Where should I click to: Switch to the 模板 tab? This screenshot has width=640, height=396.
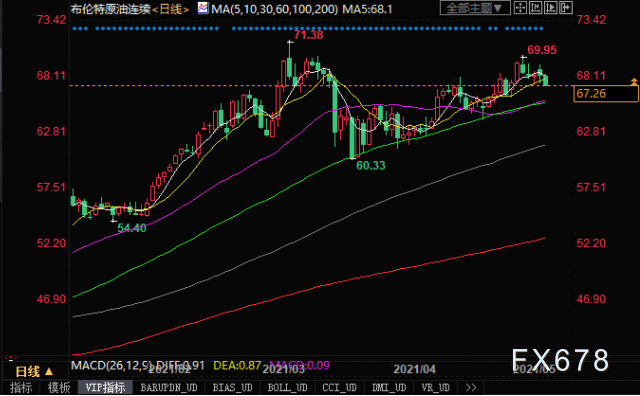[59, 387]
